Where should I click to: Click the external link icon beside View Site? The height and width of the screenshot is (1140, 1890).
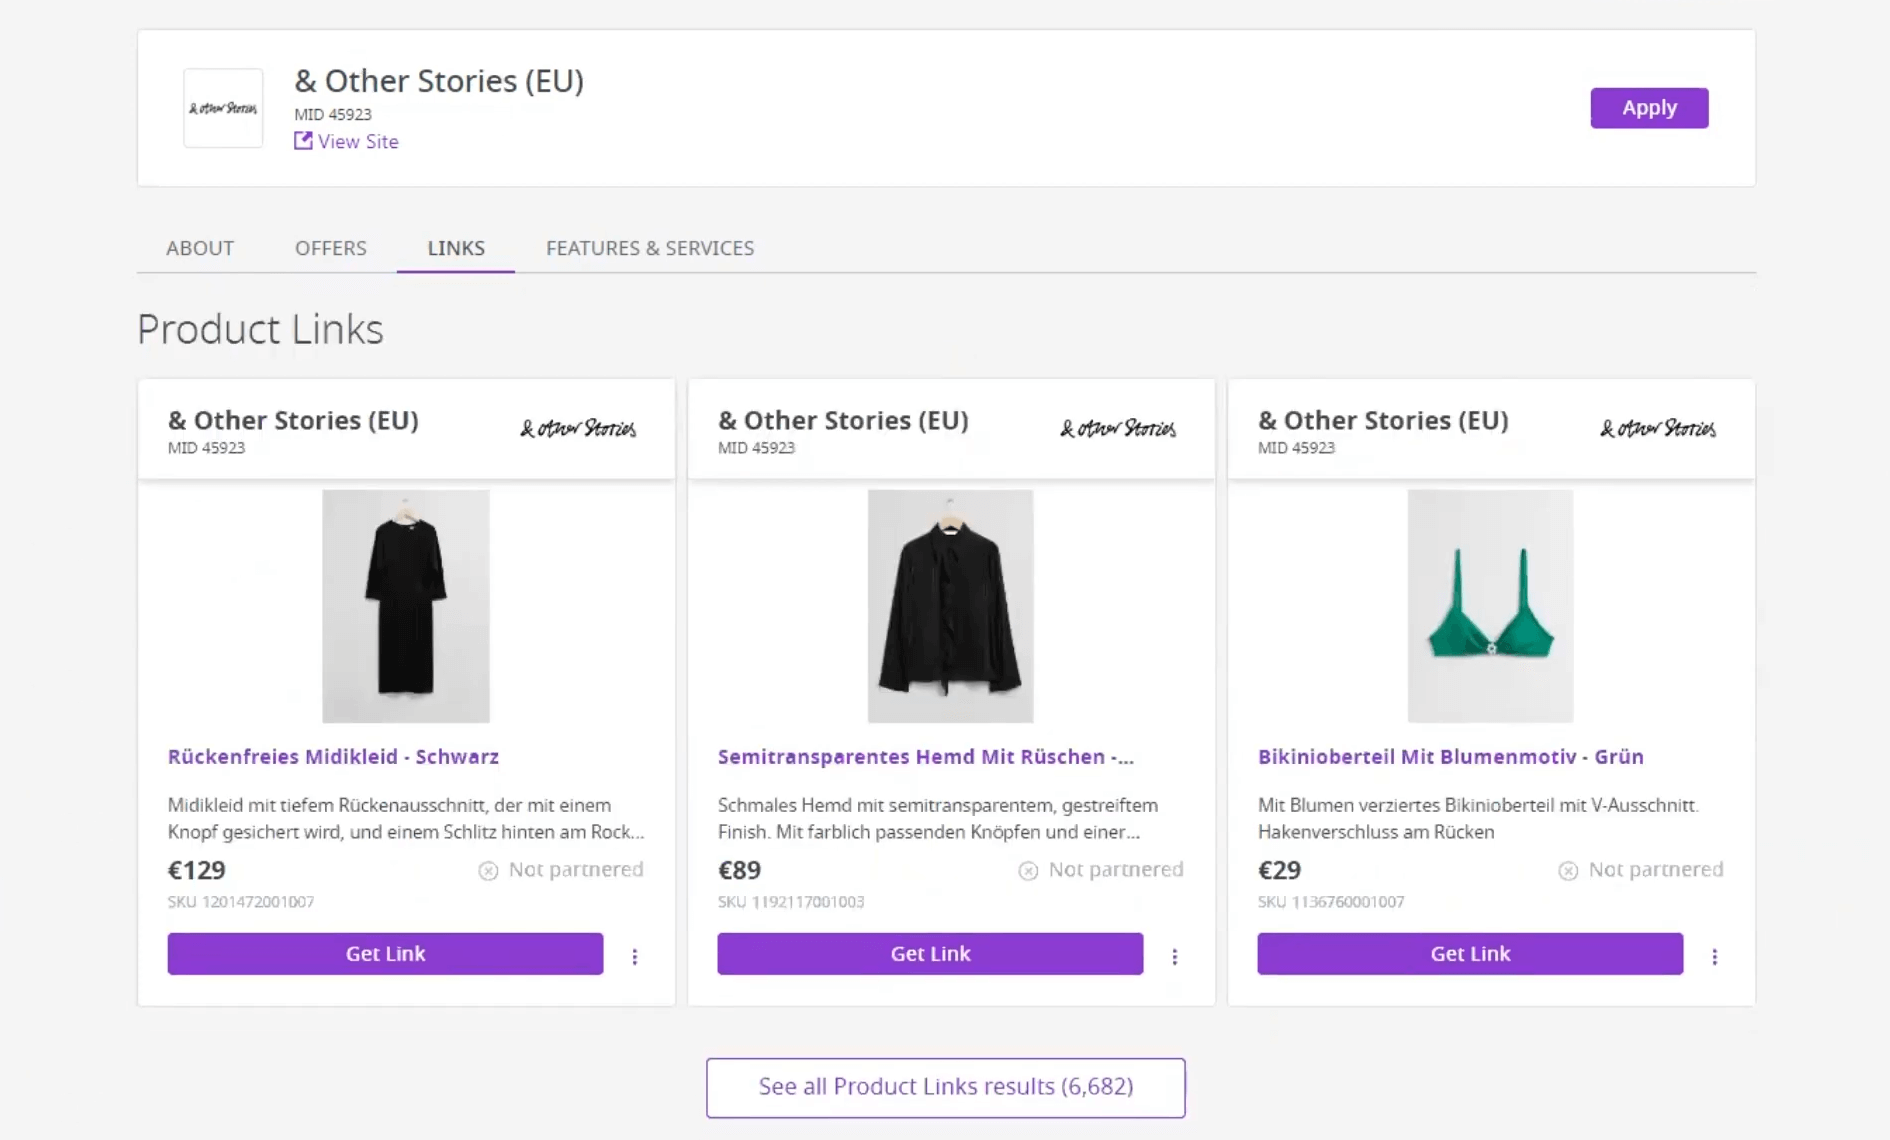pos(303,141)
